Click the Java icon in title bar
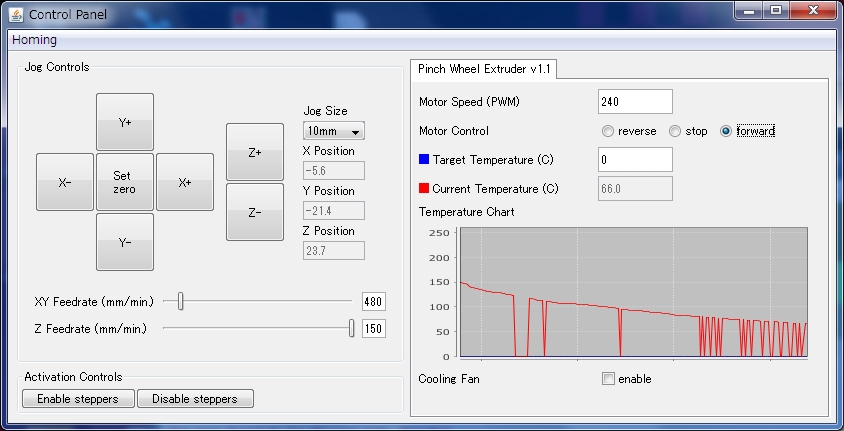Image resolution: width=844 pixels, height=431 pixels. click(x=16, y=14)
